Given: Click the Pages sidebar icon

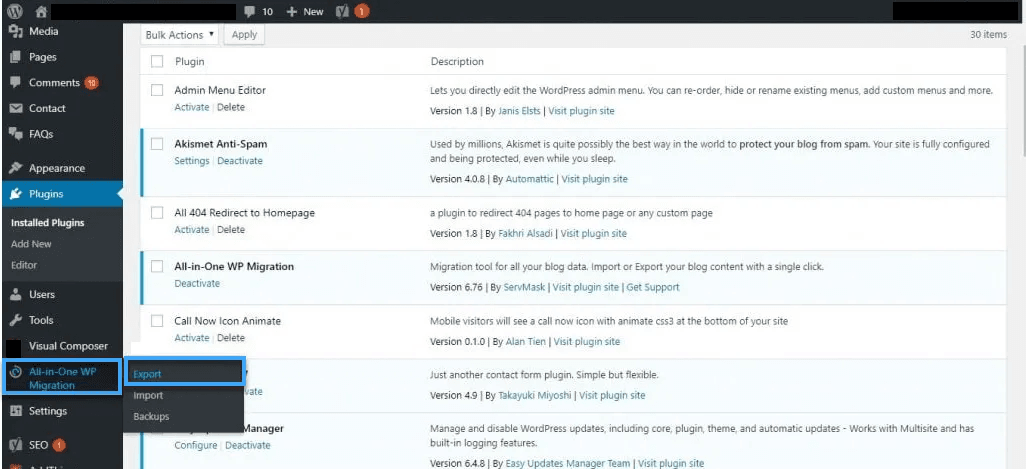Looking at the screenshot, I should (16, 57).
